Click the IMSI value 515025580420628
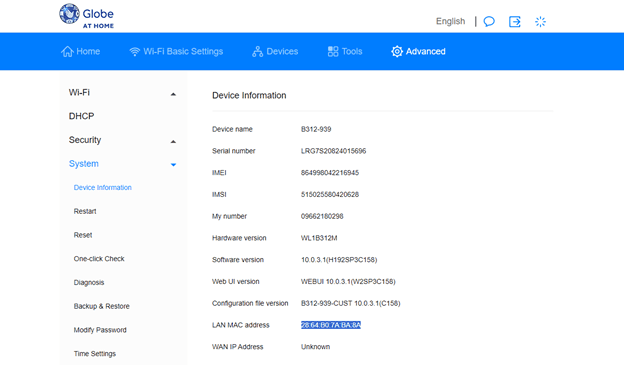This screenshot has height=365, width=624. tap(330, 195)
